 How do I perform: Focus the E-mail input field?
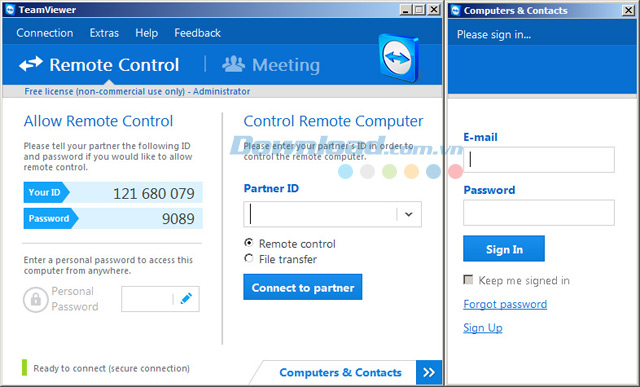point(539,160)
